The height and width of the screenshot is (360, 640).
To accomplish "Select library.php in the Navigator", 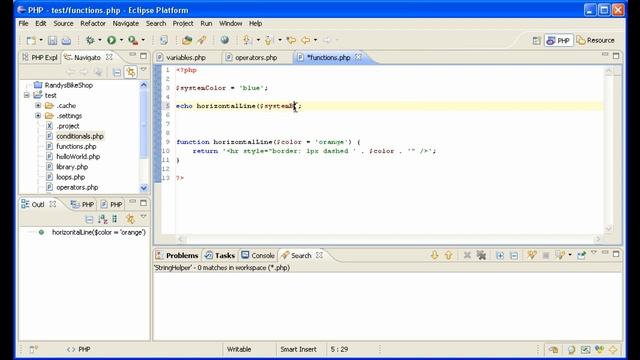I will coord(72,167).
